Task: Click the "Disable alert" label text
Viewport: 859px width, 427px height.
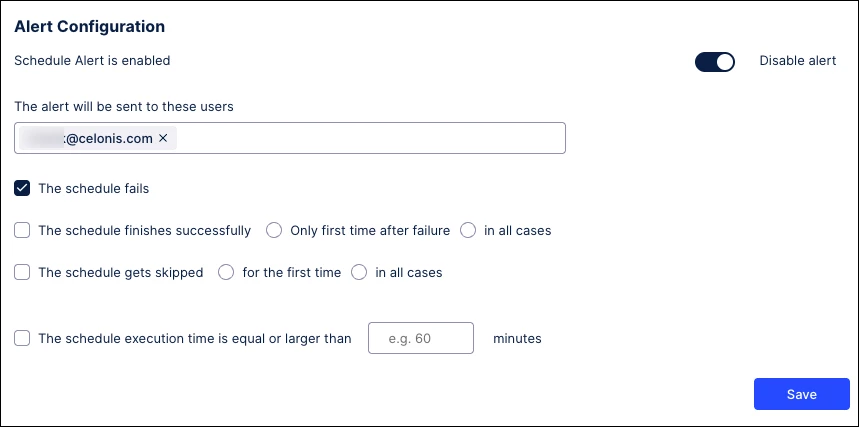Action: pyautogui.click(x=798, y=61)
